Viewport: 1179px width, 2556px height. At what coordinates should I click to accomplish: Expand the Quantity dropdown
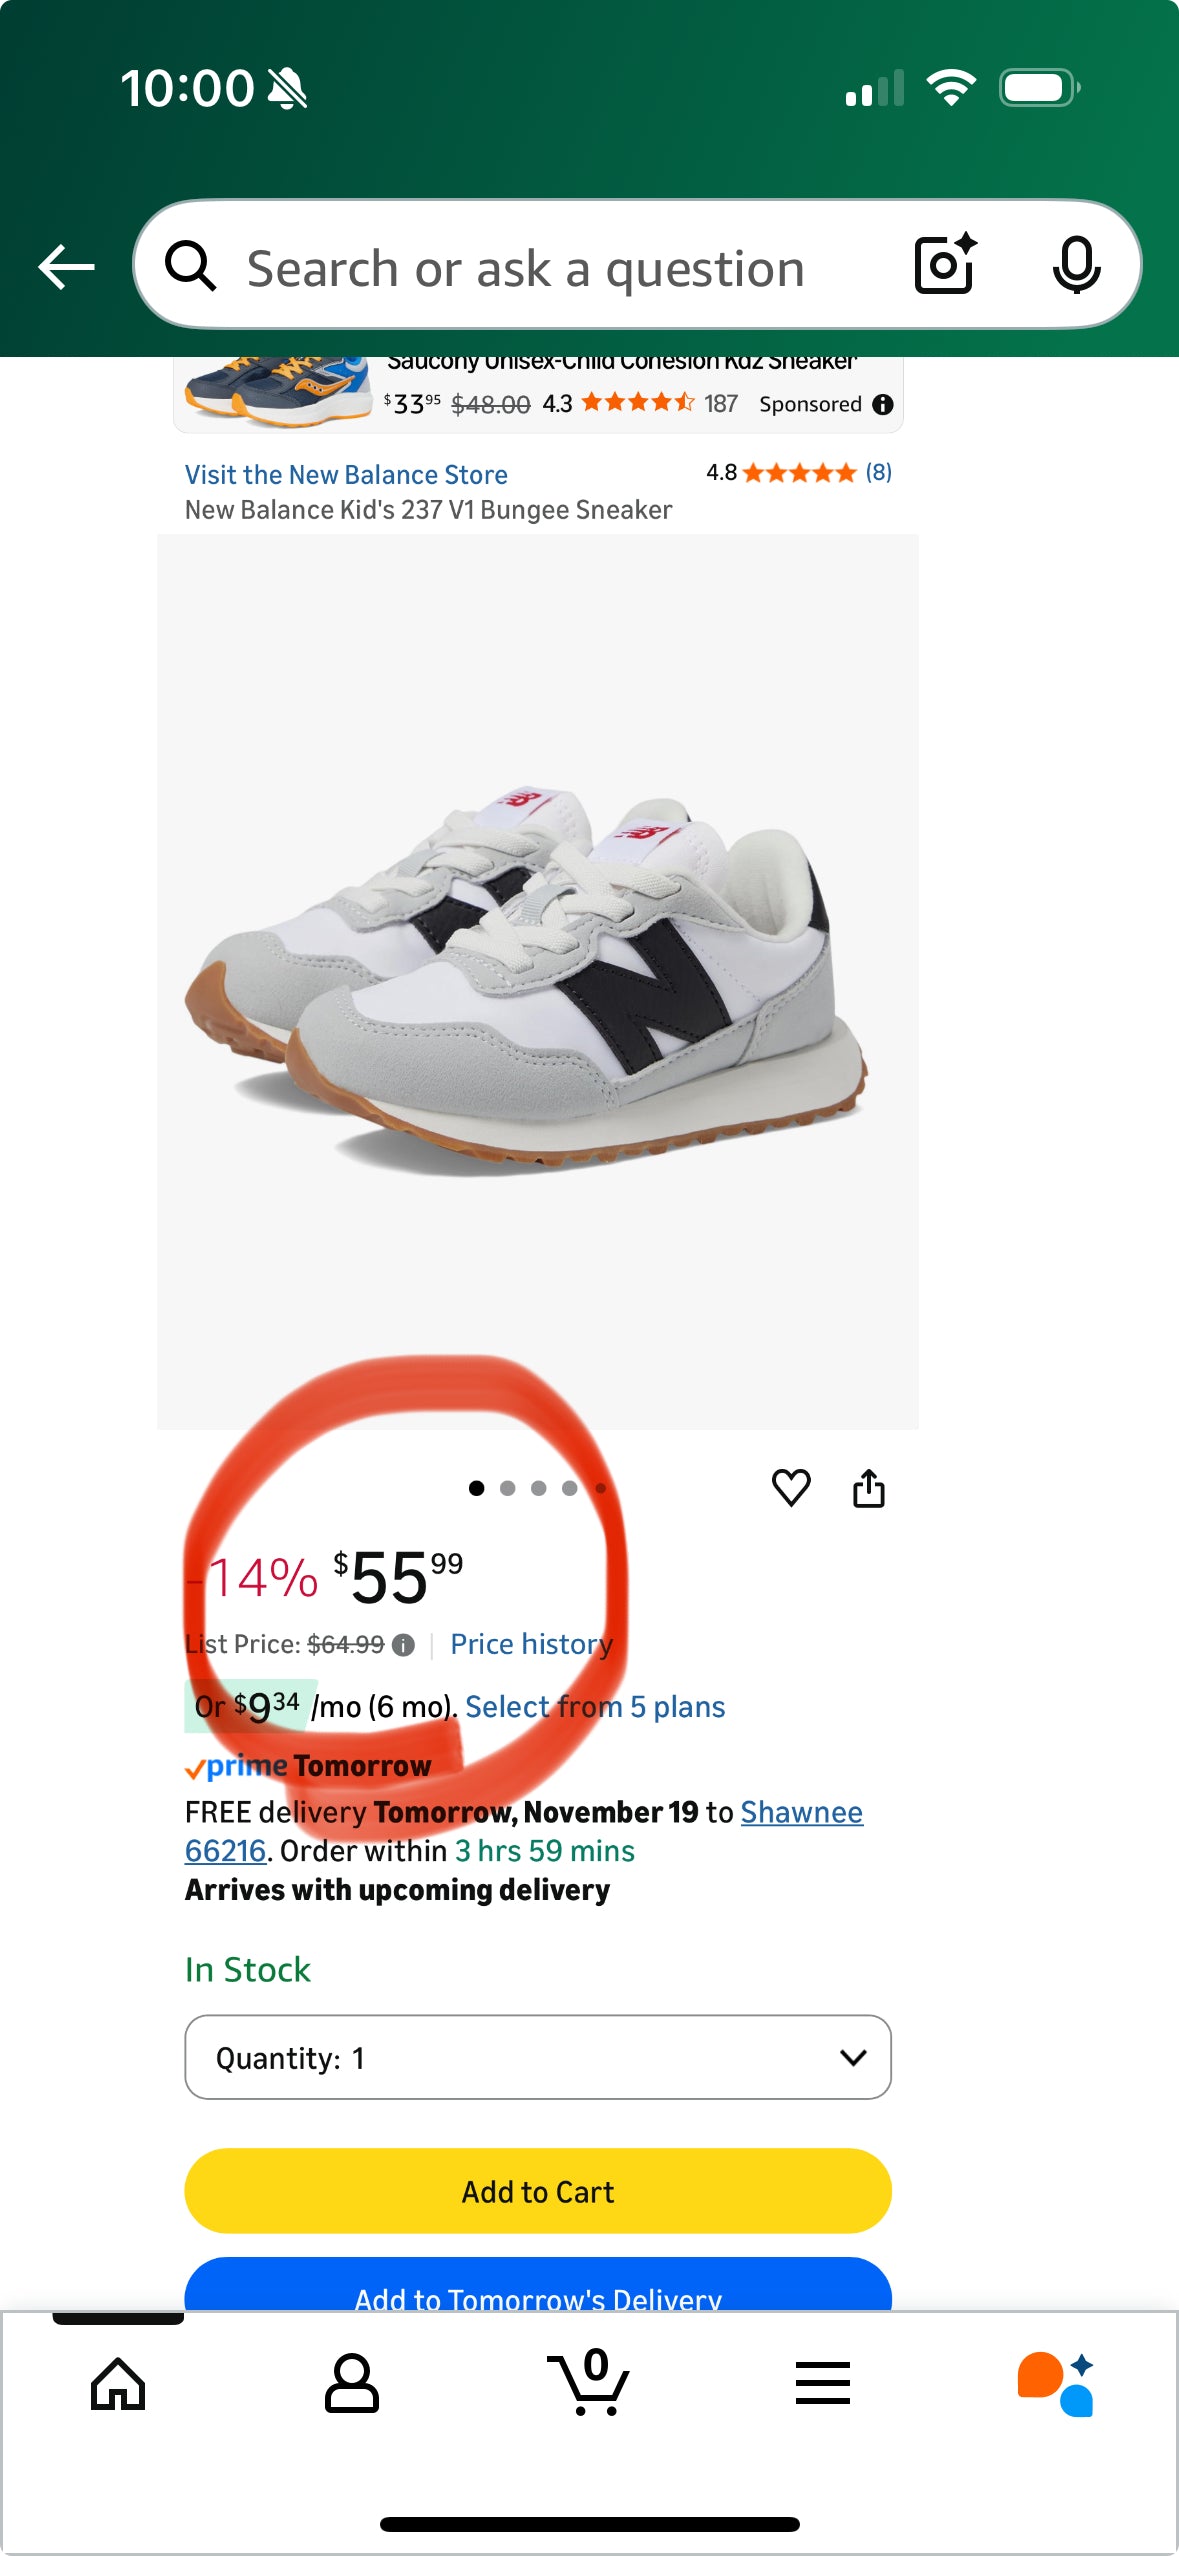pyautogui.click(x=538, y=2057)
